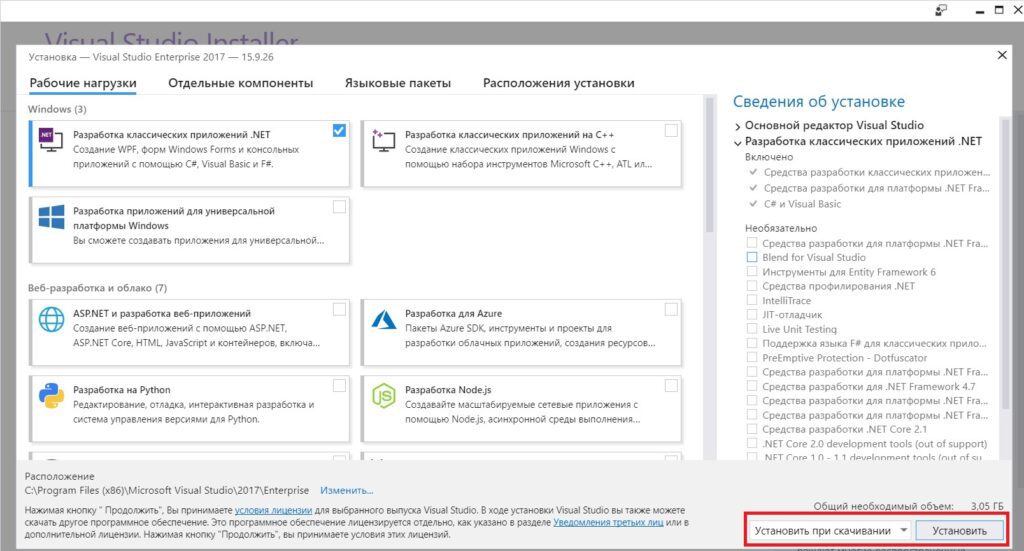Expand Основной редактор Visual Studio section
1024x551 pixels.
click(x=737, y=126)
